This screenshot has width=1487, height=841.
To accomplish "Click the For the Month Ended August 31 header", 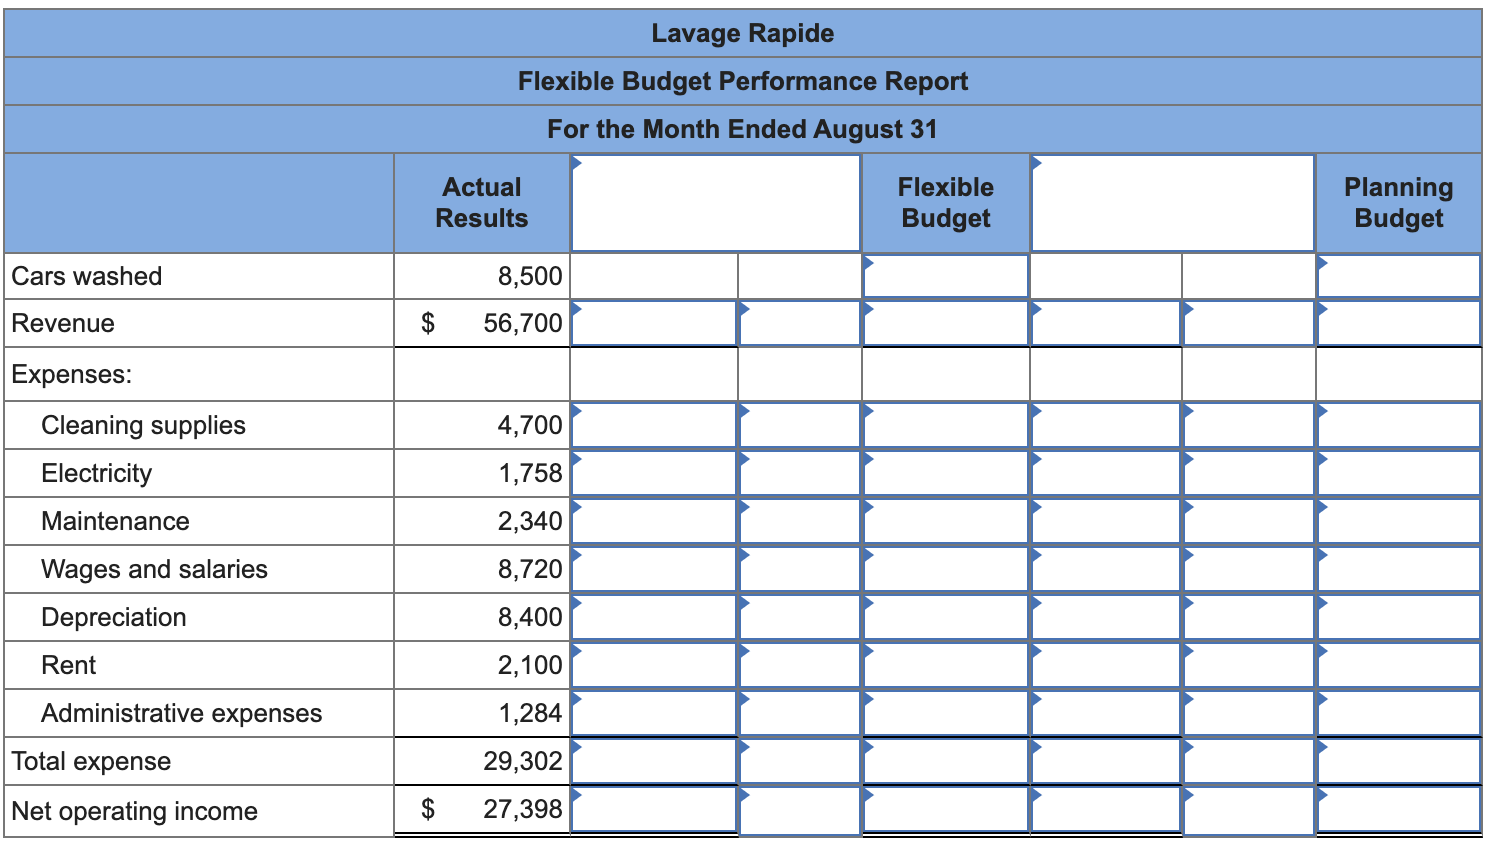I will point(743,128).
